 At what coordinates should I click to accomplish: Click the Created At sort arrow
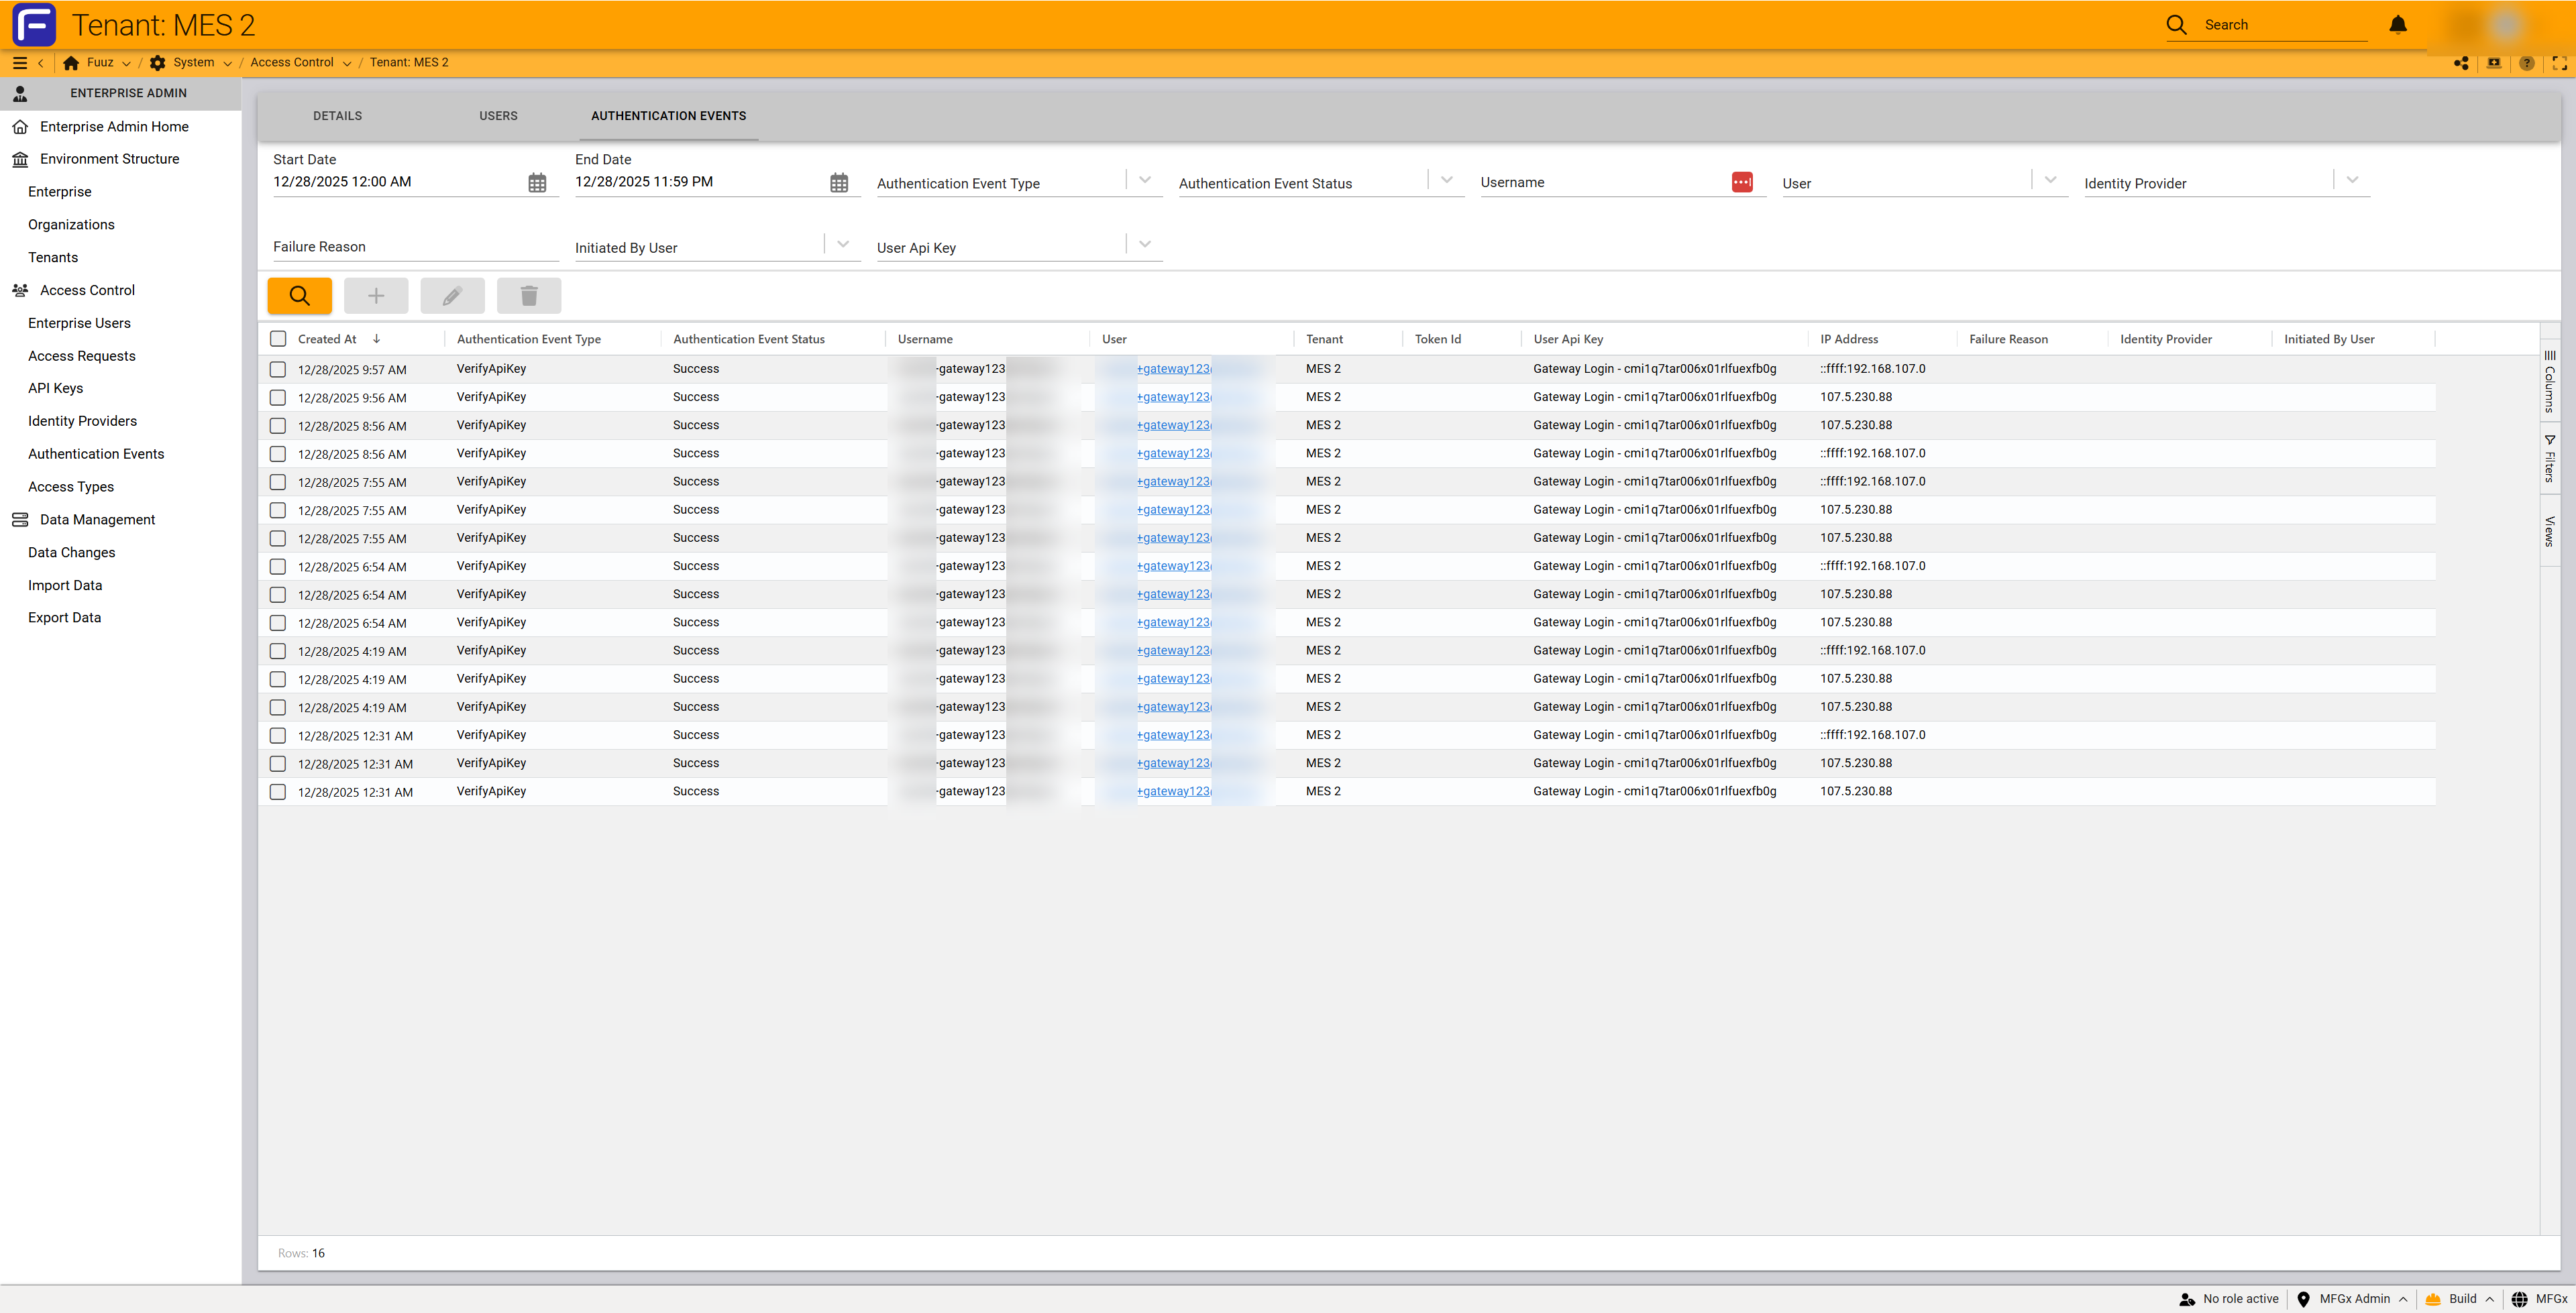[376, 339]
